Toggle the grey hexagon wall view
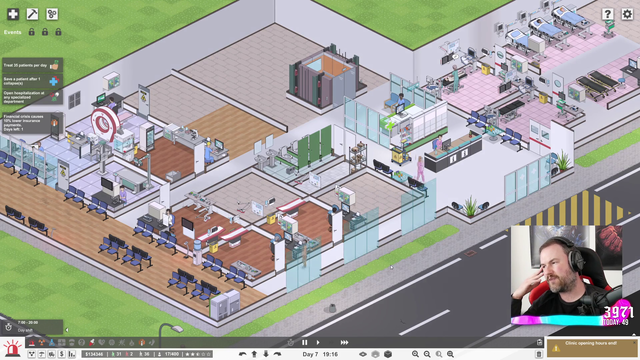640x360 pixels. pyautogui.click(x=376, y=354)
